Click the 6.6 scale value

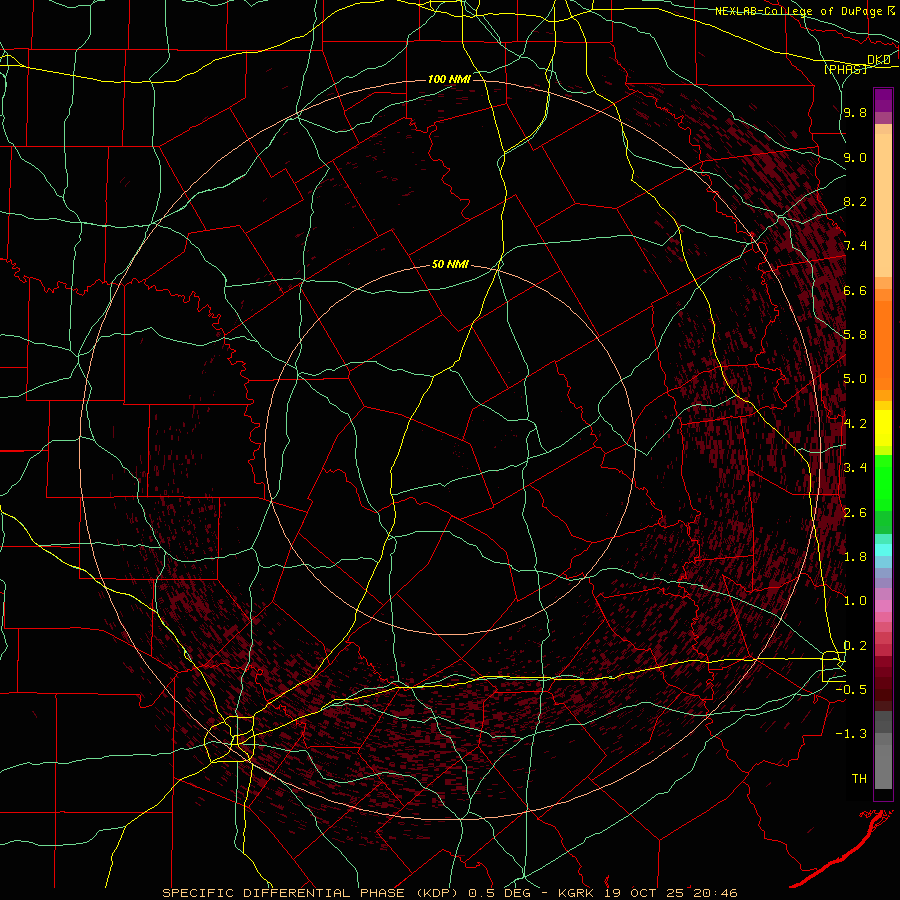[855, 290]
